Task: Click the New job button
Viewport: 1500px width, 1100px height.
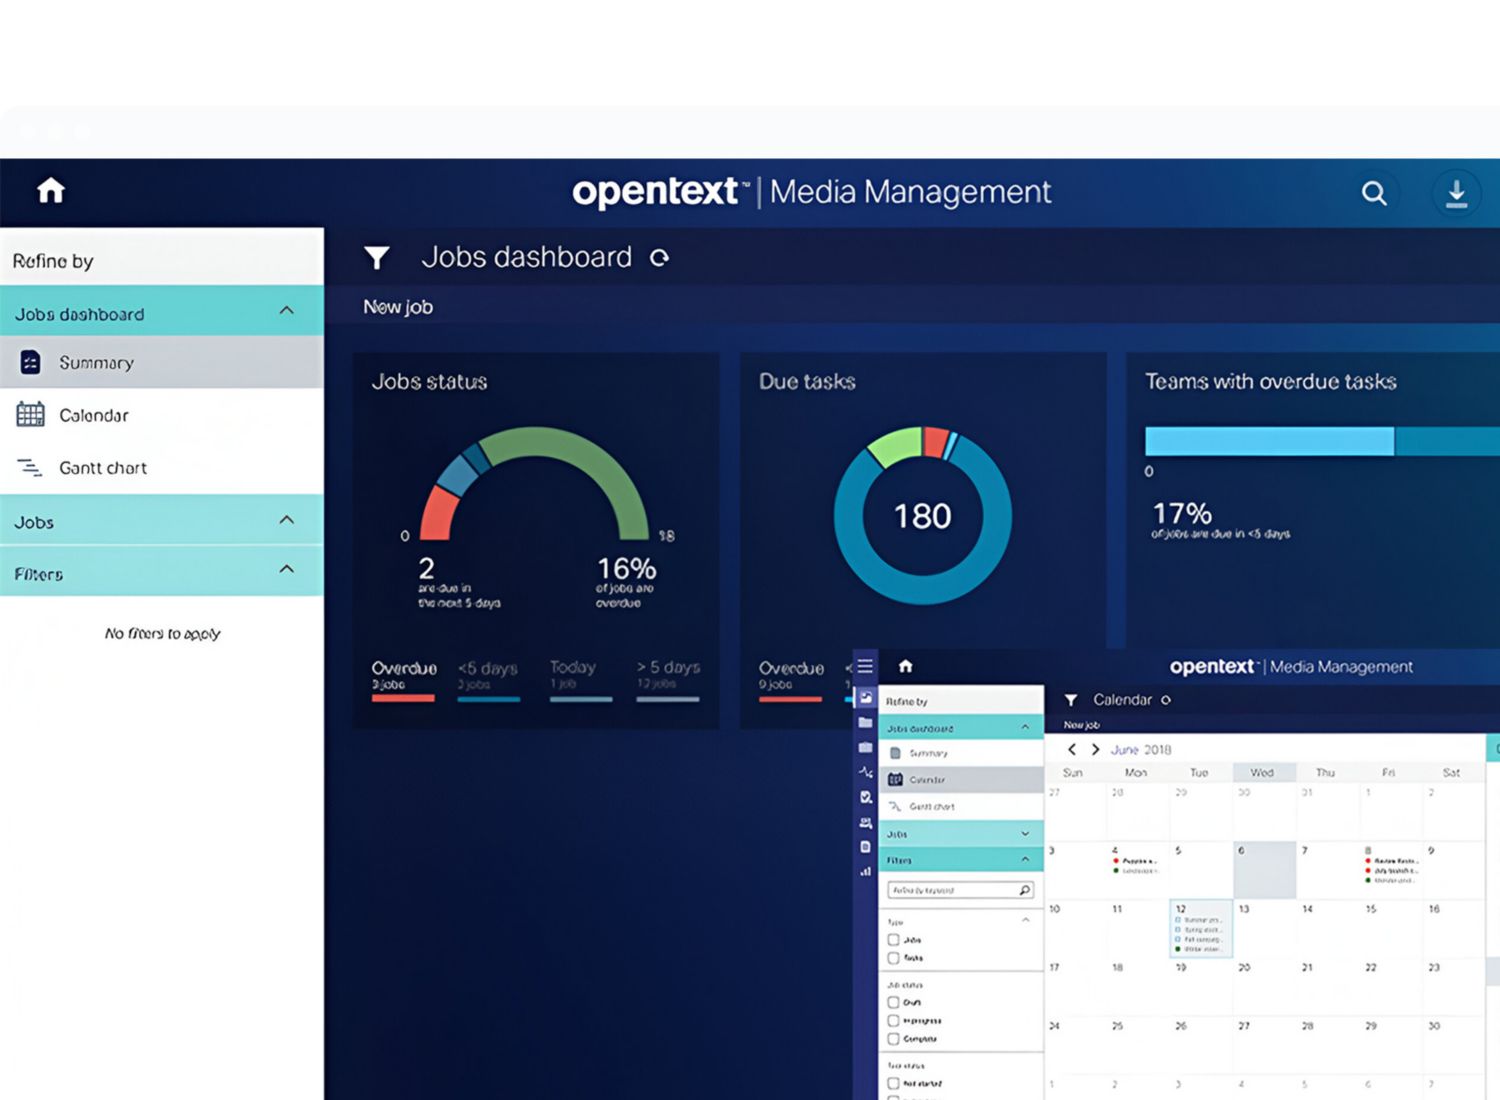Action: click(x=398, y=307)
